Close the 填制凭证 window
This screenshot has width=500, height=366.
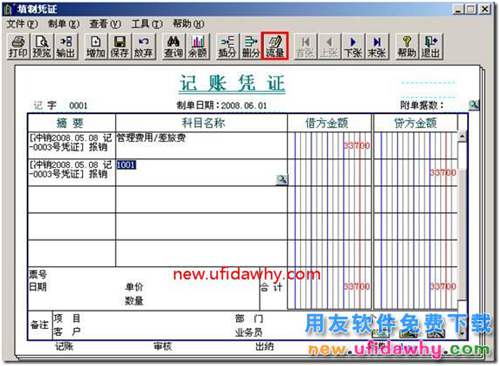(485, 9)
